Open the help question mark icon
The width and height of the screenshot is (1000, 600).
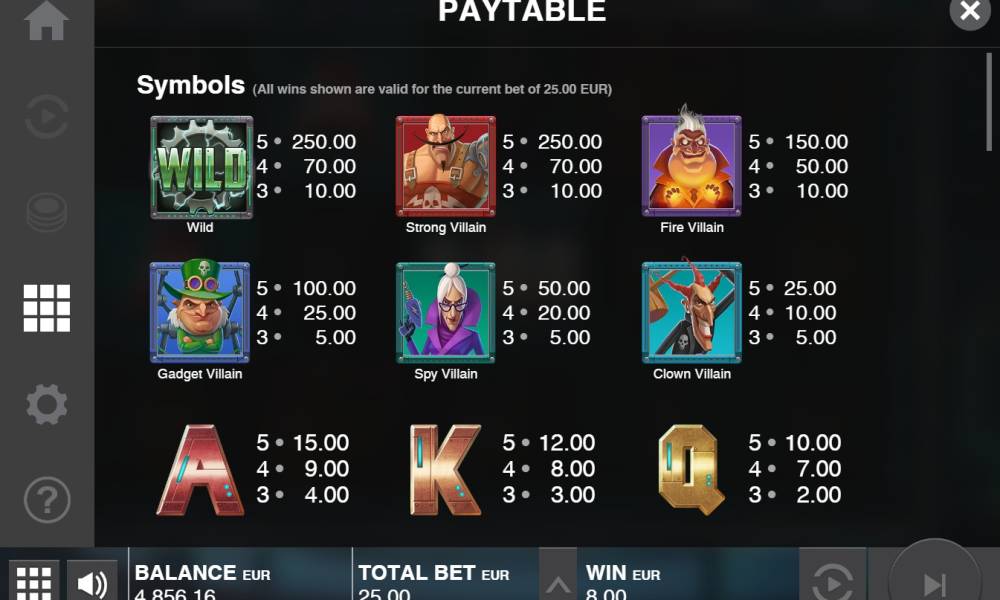pyautogui.click(x=47, y=499)
